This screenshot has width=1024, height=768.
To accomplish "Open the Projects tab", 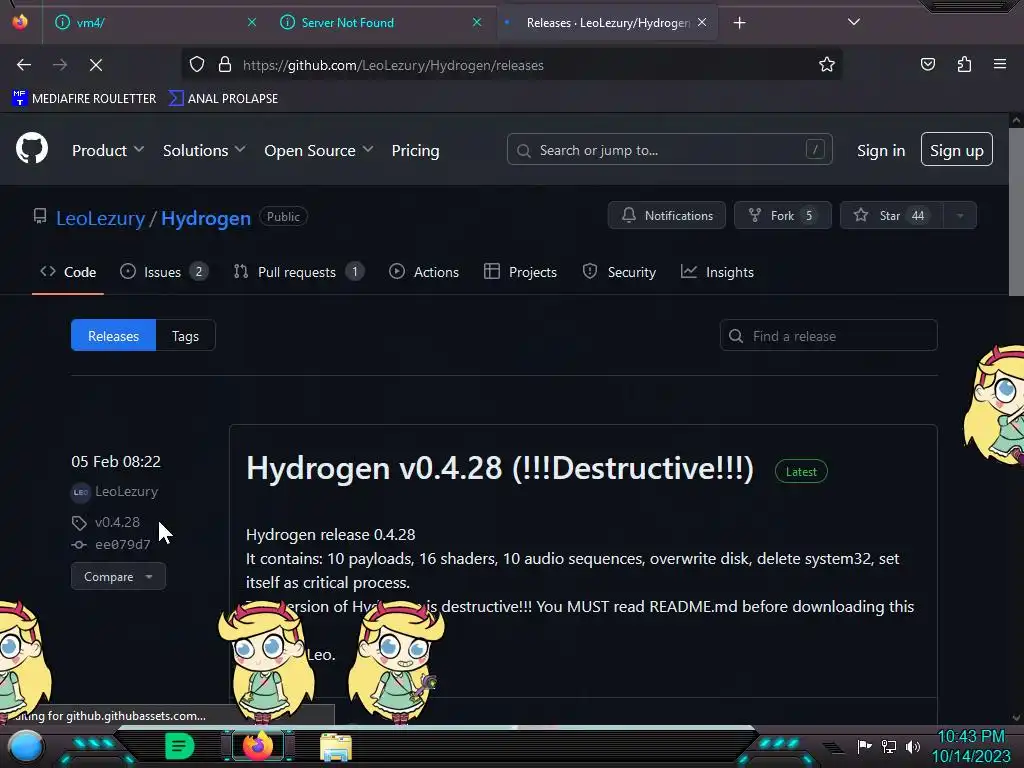I will 520,272.
